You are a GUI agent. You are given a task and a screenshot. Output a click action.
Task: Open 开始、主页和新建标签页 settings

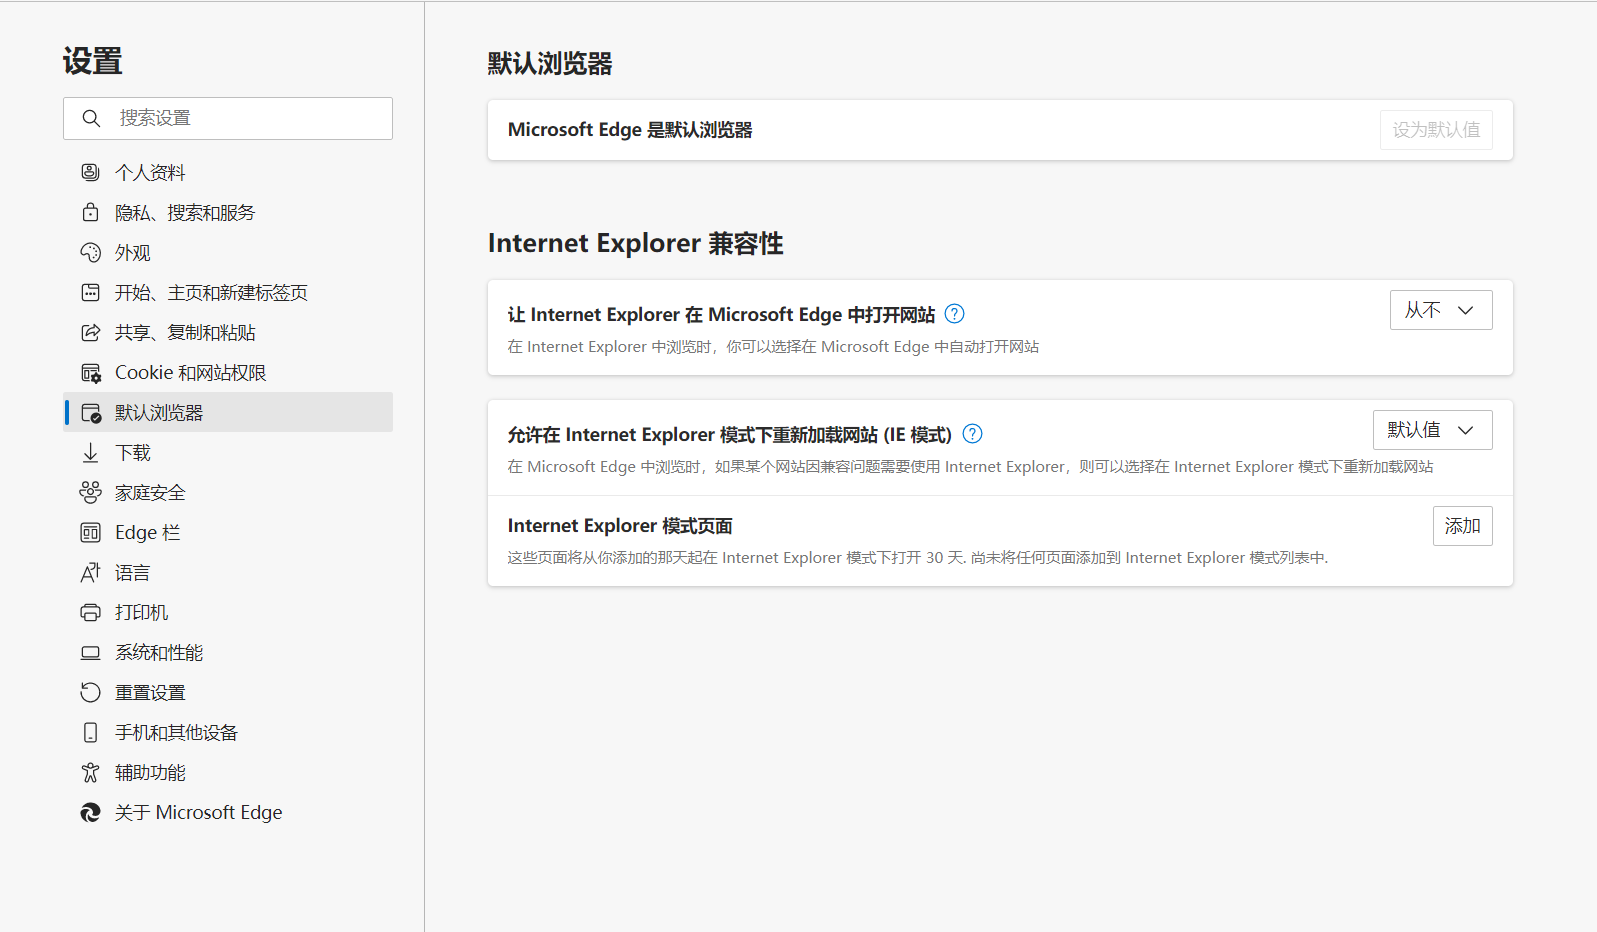228,292
